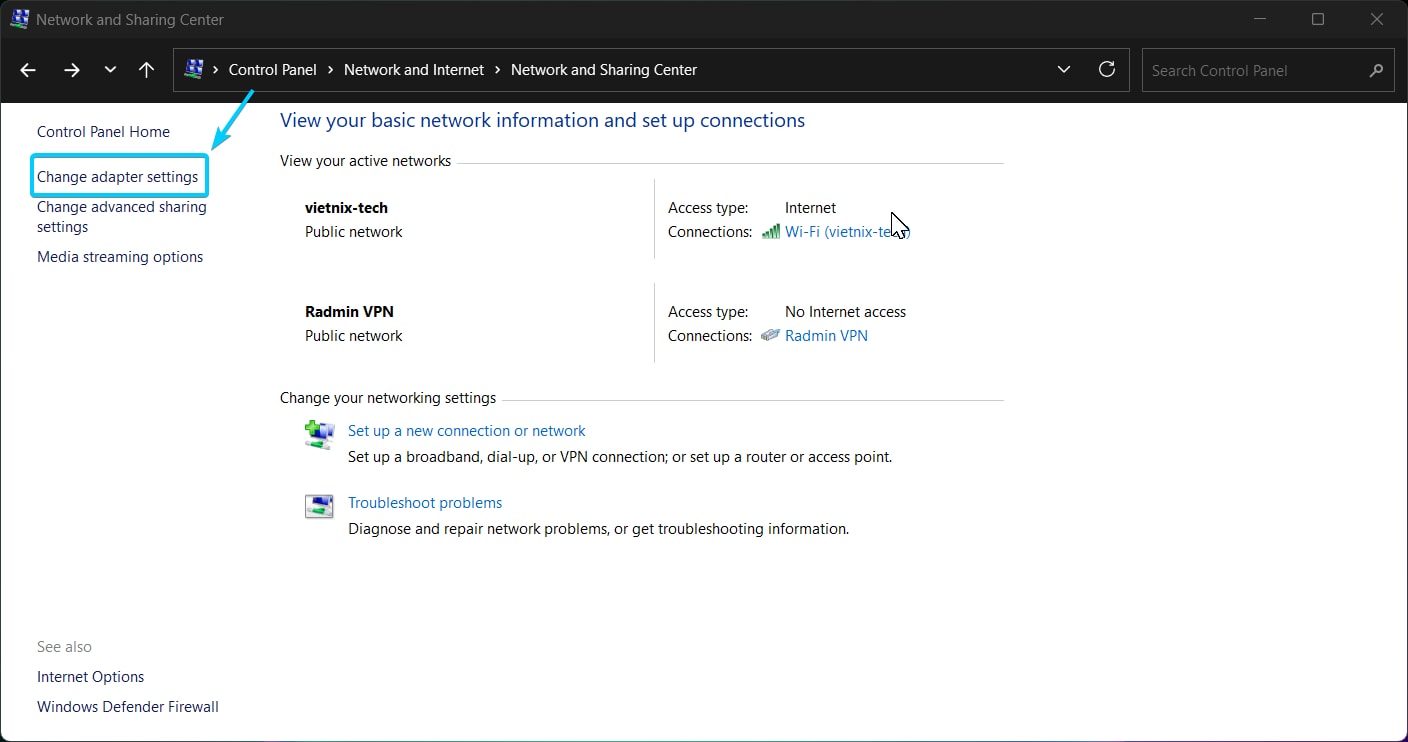Expand the chevron after Control Panel breadcrumb

point(330,70)
